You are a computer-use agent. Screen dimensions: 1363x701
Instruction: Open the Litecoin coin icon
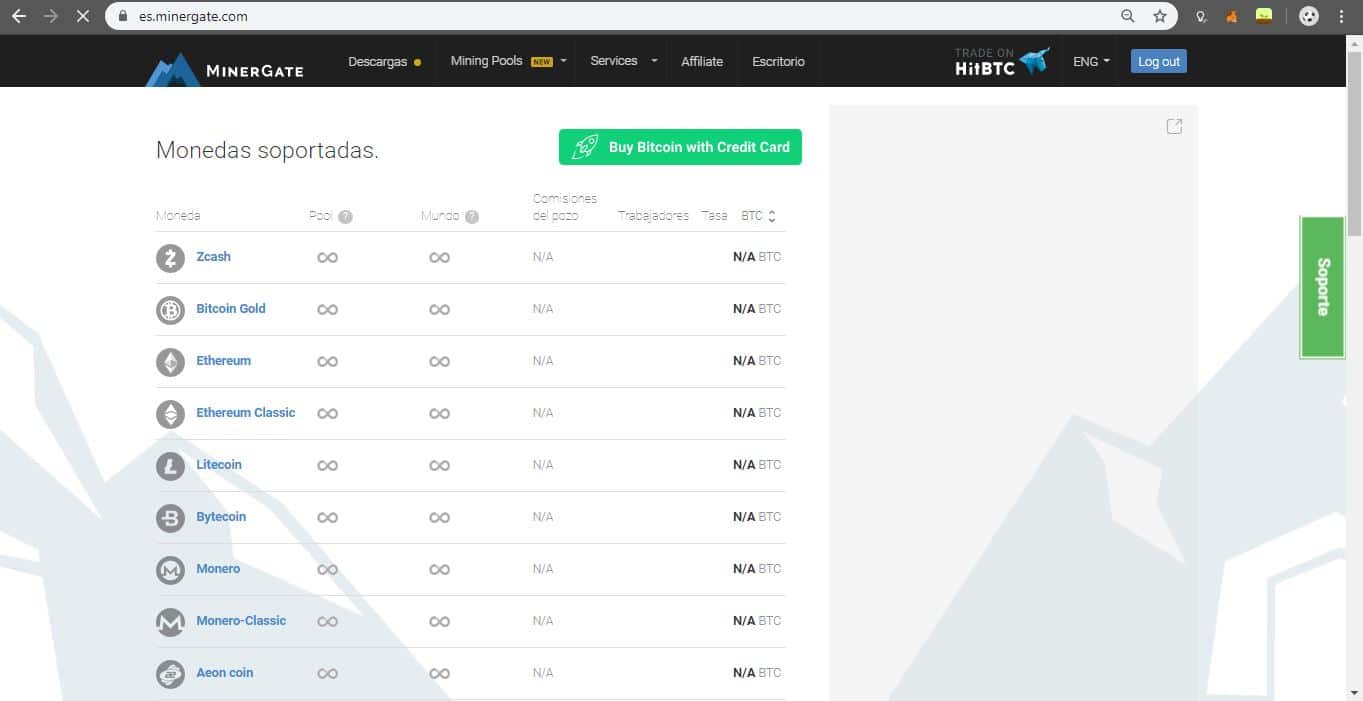pyautogui.click(x=171, y=466)
